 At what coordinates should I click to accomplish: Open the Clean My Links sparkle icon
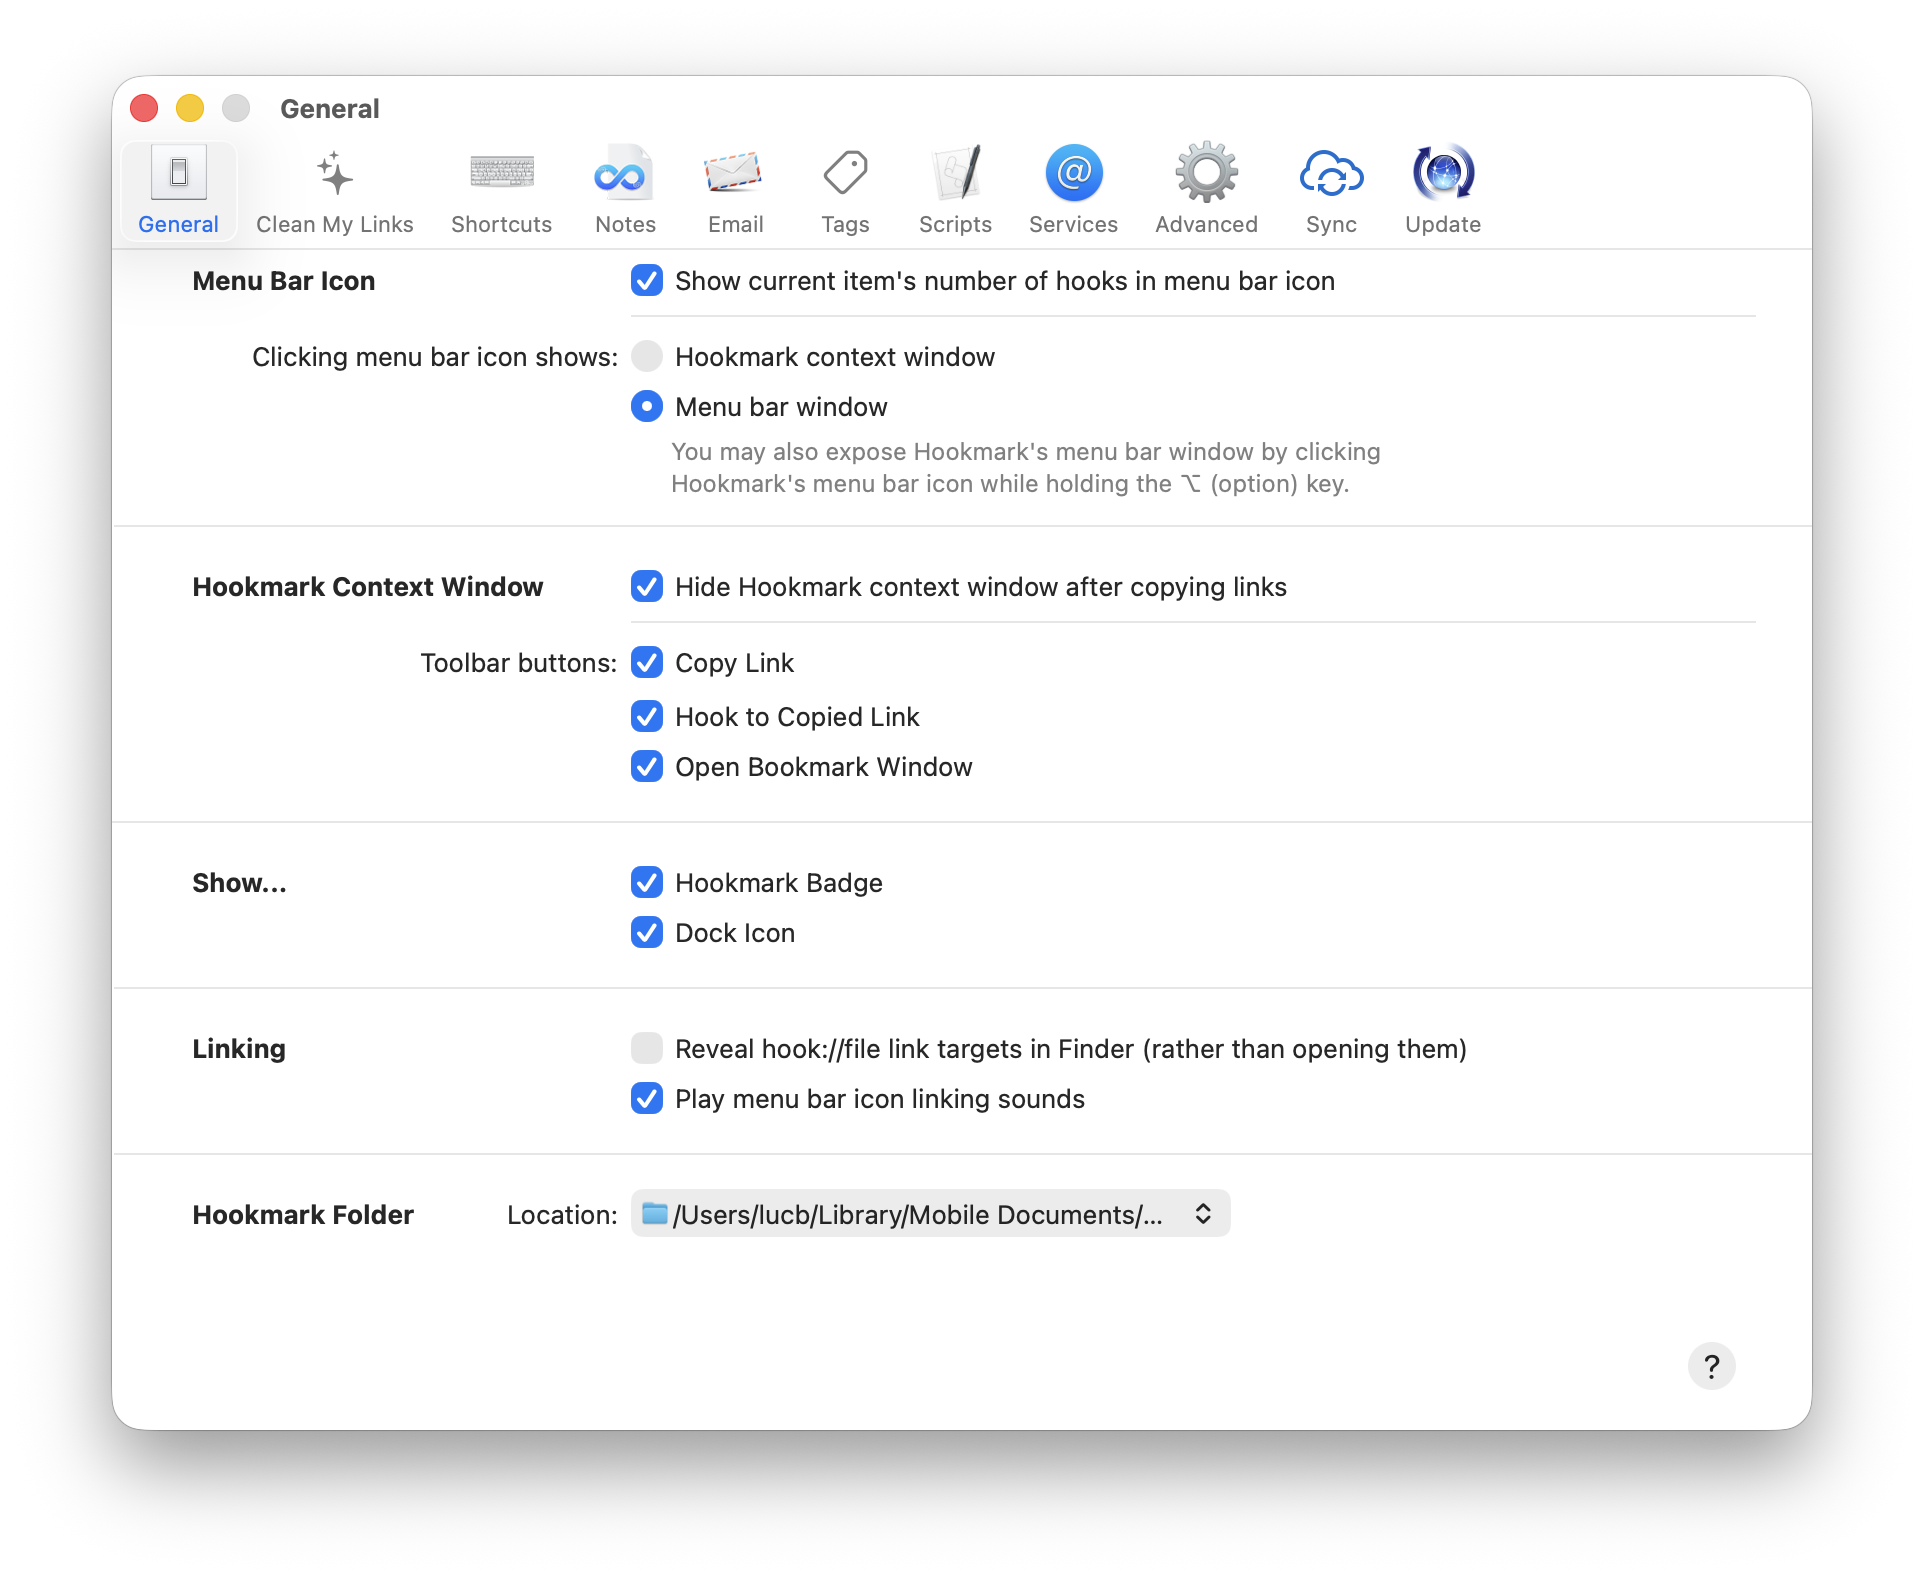click(x=334, y=174)
